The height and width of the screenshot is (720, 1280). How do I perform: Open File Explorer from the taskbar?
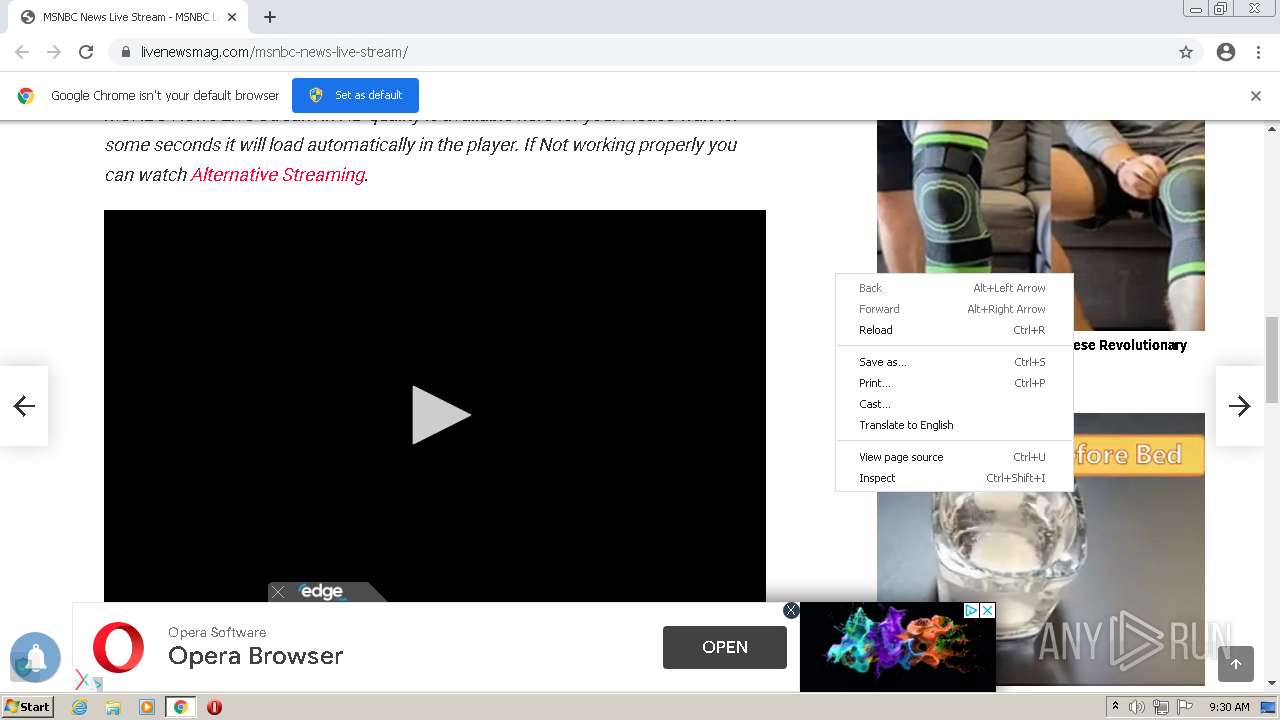coord(113,707)
